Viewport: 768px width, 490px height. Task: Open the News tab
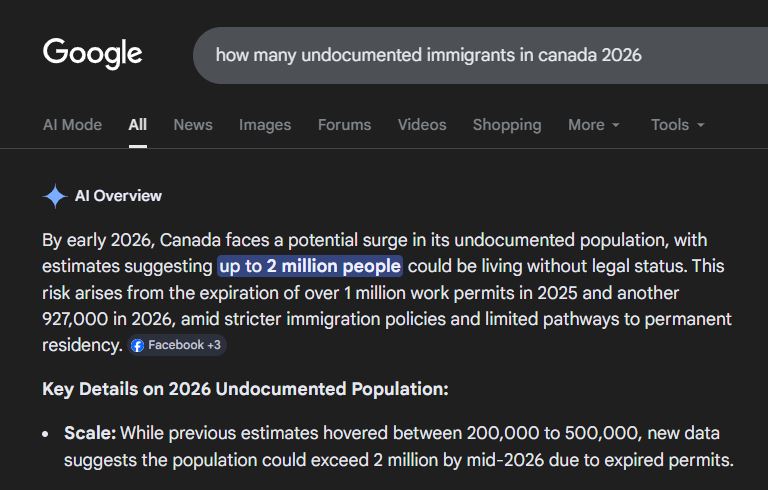(192, 125)
